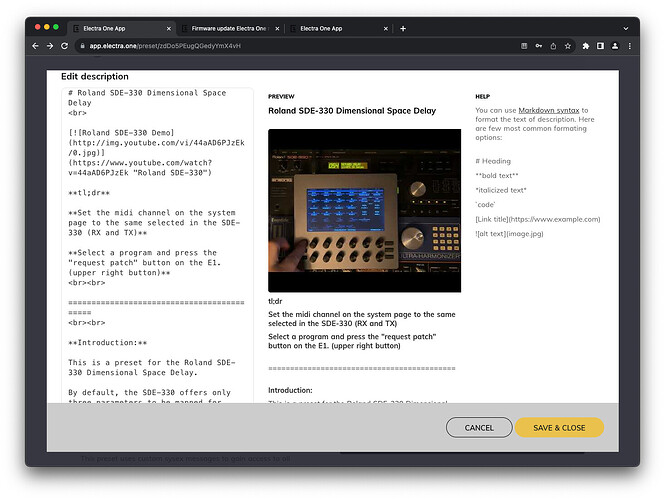Click the '![alt text](image.jpg)' help example
The image size is (665, 500).
tap(509, 234)
